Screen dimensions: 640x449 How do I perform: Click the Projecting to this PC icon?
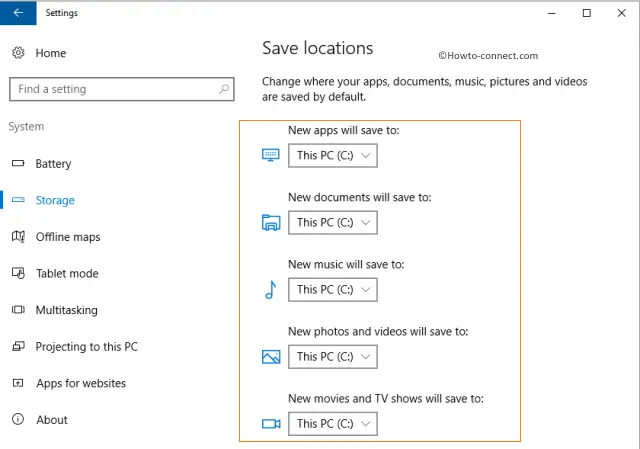[x=18, y=346]
